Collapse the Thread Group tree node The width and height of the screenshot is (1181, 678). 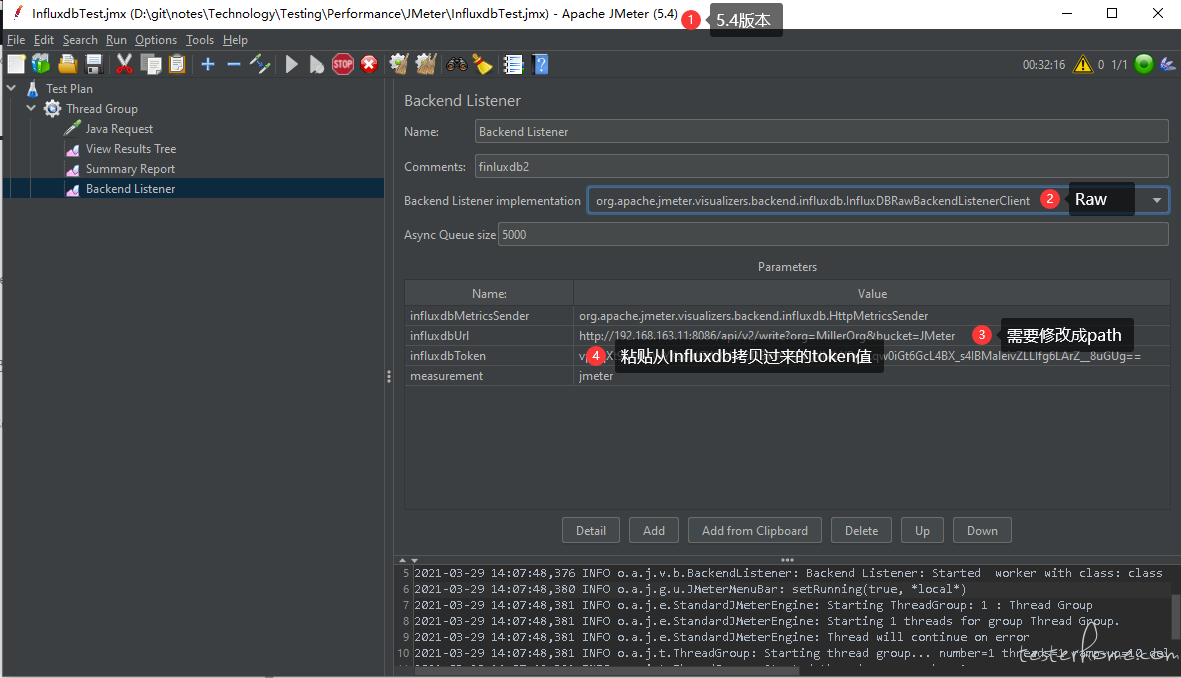(x=31, y=108)
